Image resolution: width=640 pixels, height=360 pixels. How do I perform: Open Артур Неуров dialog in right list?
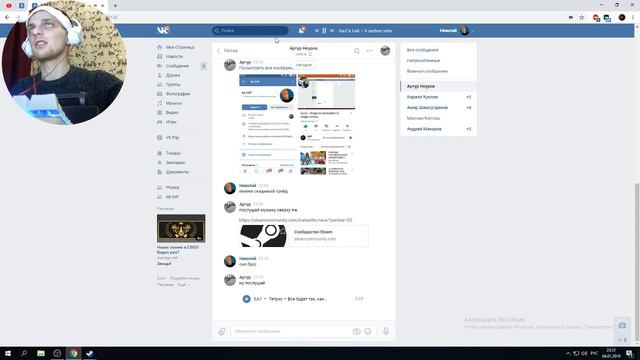click(x=438, y=87)
